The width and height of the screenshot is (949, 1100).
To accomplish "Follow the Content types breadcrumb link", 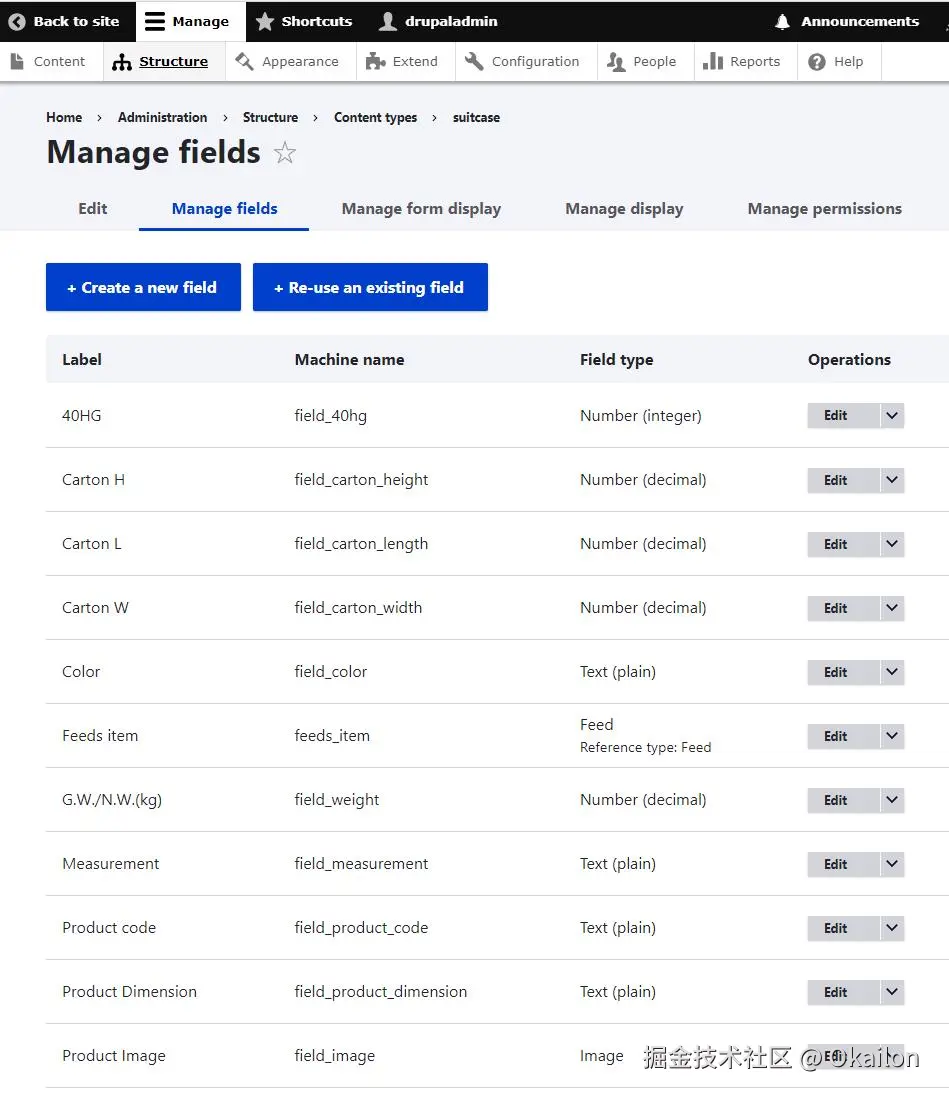I will click(x=375, y=117).
